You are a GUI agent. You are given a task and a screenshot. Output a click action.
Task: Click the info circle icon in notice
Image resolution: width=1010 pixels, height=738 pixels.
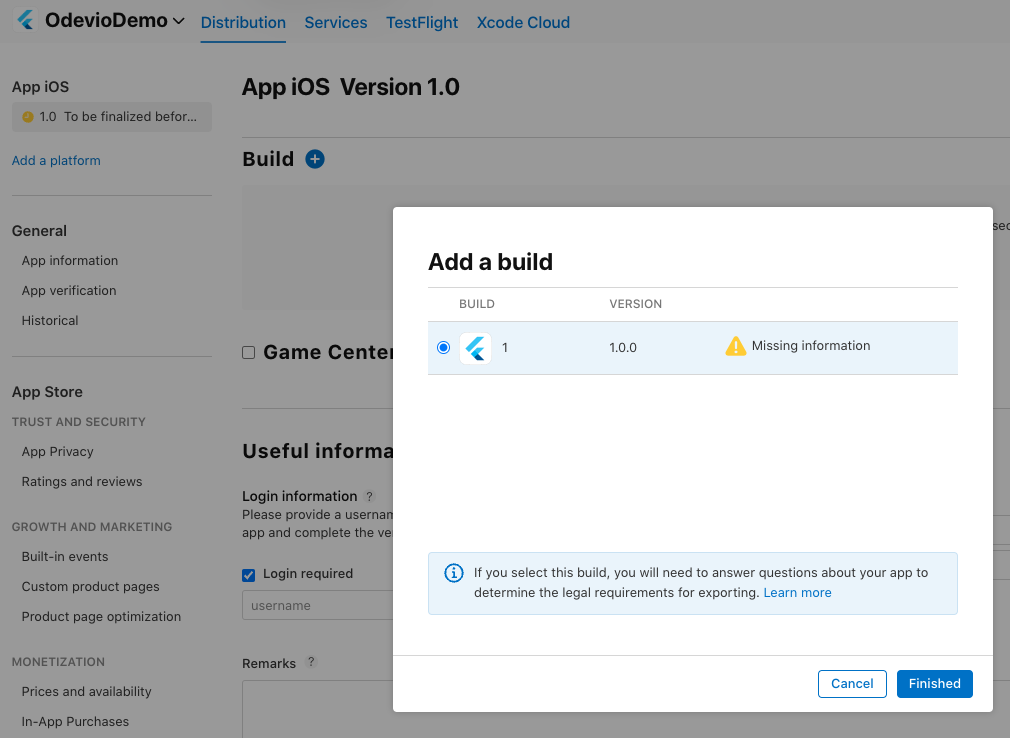pos(453,573)
